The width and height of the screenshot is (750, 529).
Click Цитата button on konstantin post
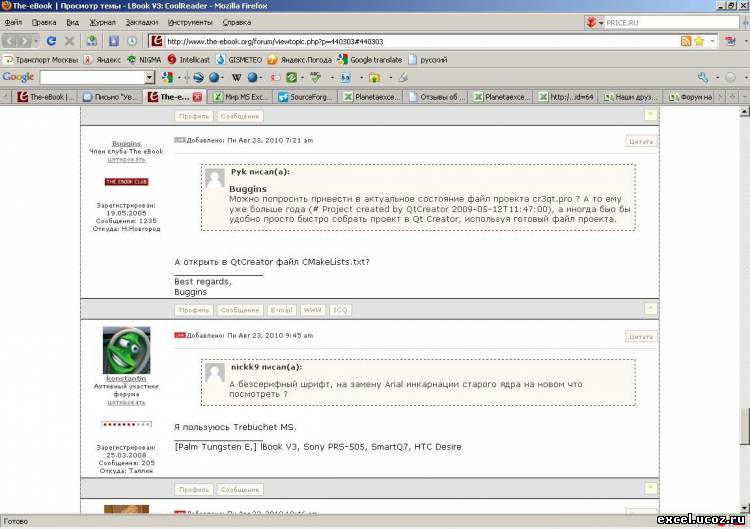tap(641, 337)
